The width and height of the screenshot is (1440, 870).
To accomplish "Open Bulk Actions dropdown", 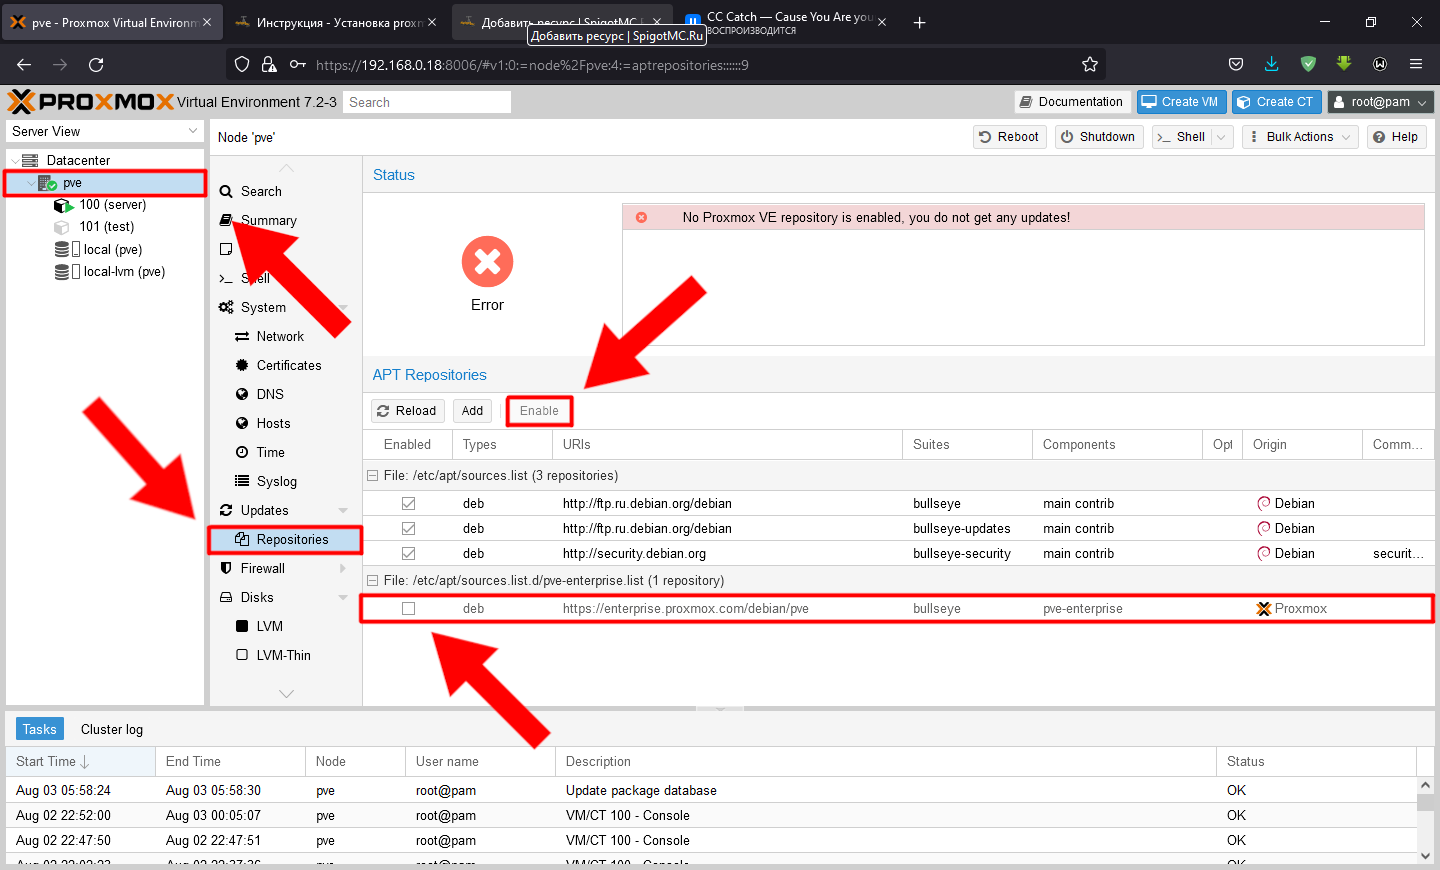I will [x=1299, y=137].
